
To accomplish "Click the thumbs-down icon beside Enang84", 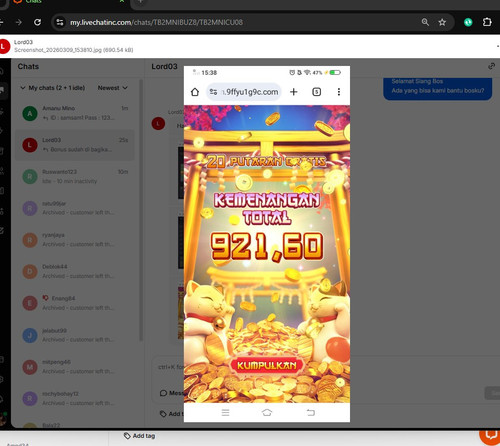I will (x=45, y=298).
